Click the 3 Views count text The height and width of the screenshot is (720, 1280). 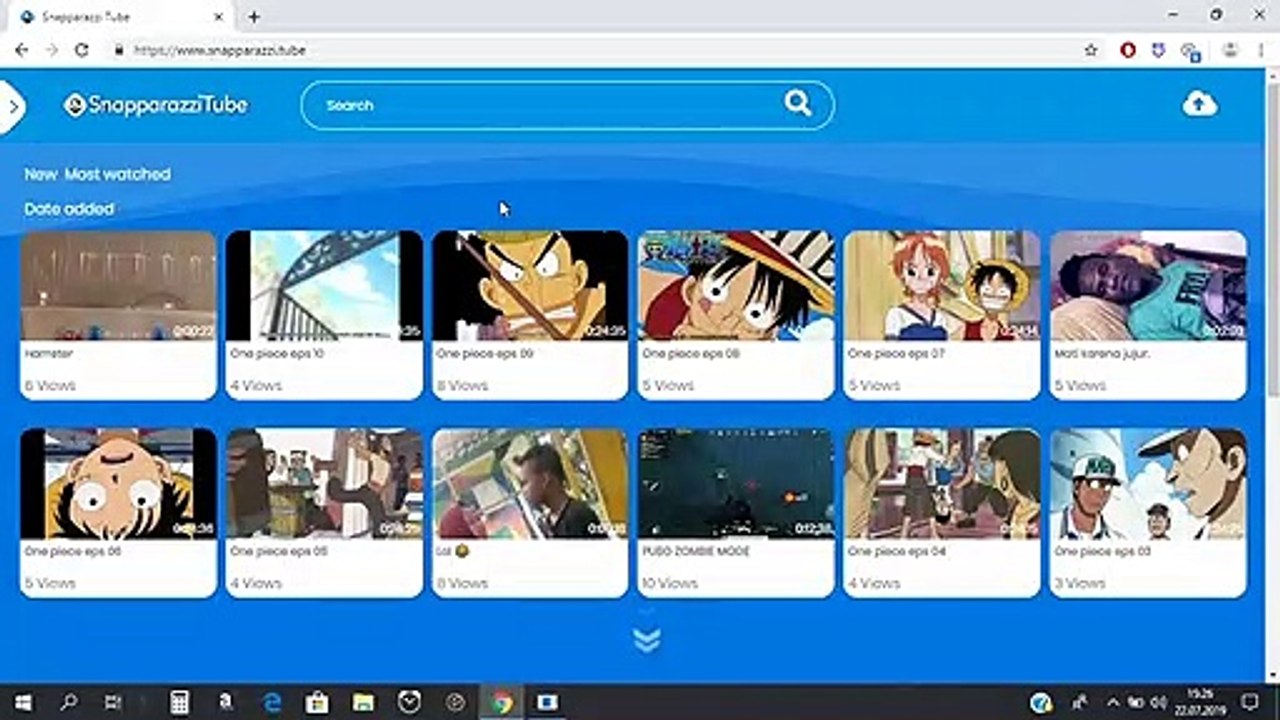coord(1079,583)
